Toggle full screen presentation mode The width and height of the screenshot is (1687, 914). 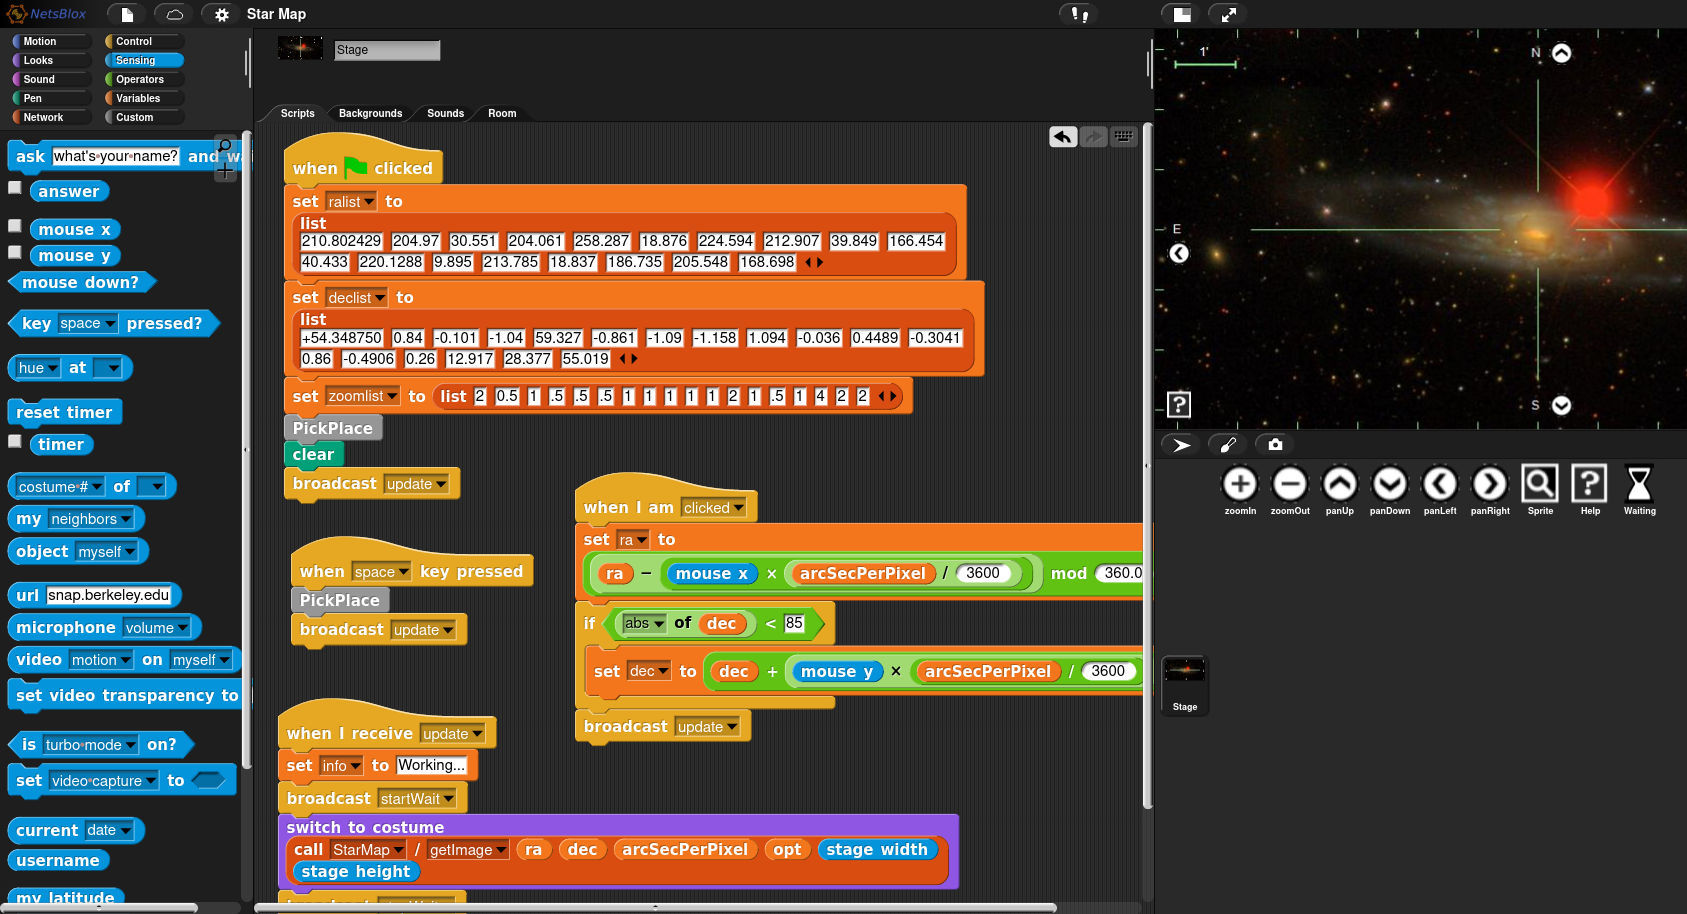(x=1229, y=14)
